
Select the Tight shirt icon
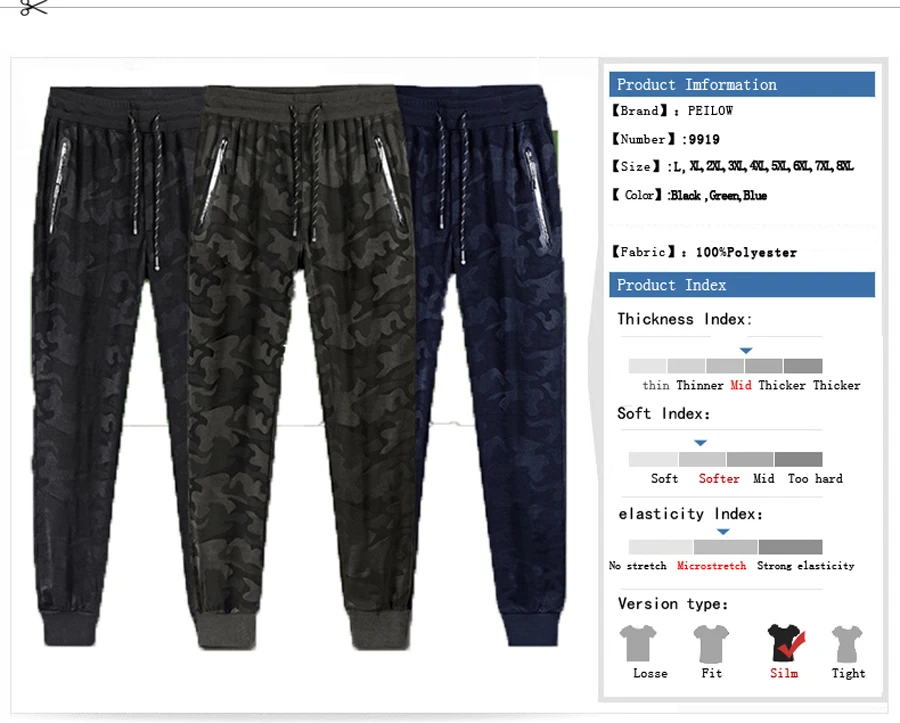coord(847,644)
